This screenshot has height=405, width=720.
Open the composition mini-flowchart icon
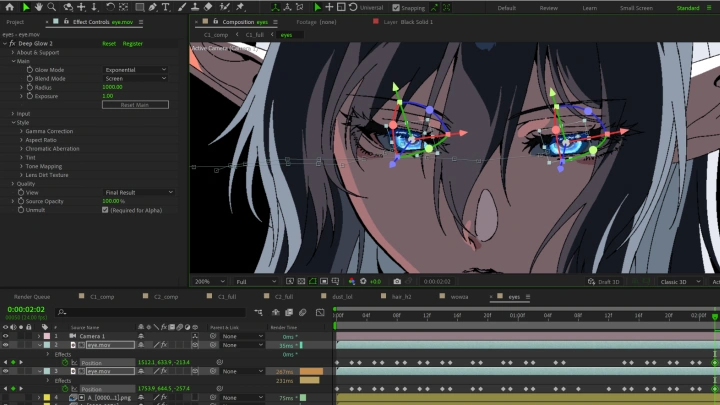259,312
